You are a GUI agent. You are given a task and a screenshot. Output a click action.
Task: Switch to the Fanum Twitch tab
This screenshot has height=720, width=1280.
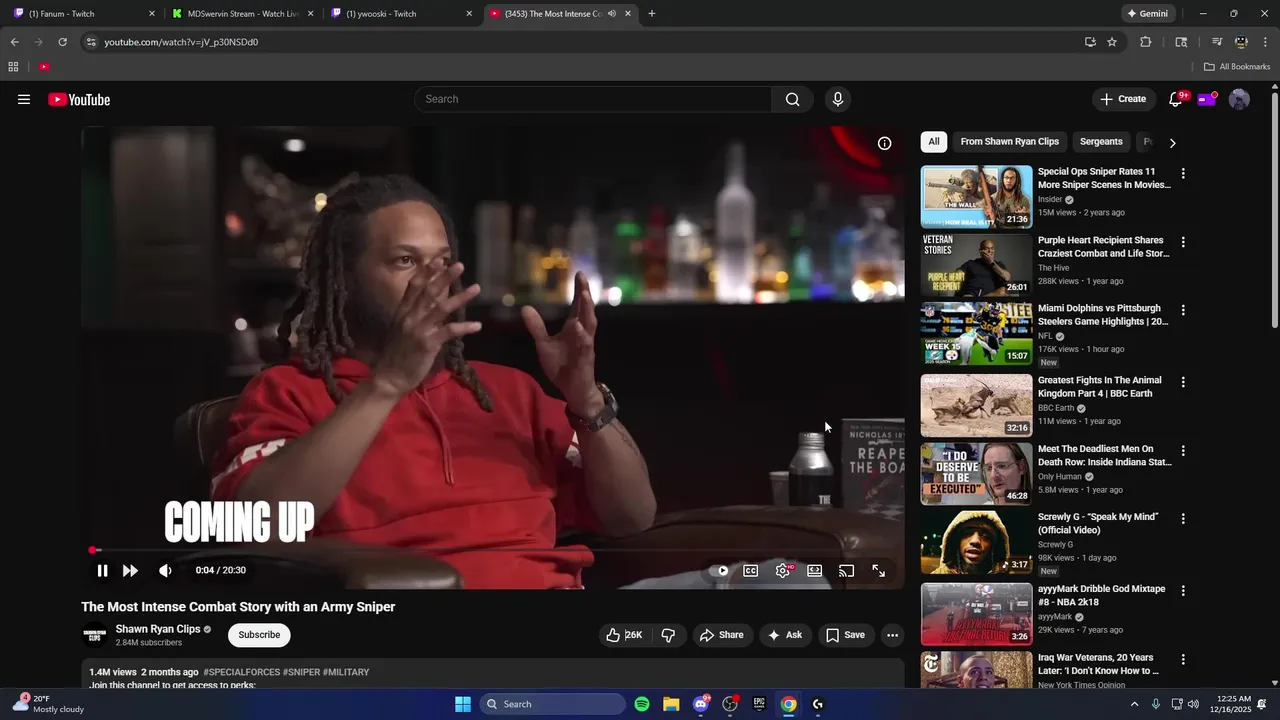click(x=84, y=14)
